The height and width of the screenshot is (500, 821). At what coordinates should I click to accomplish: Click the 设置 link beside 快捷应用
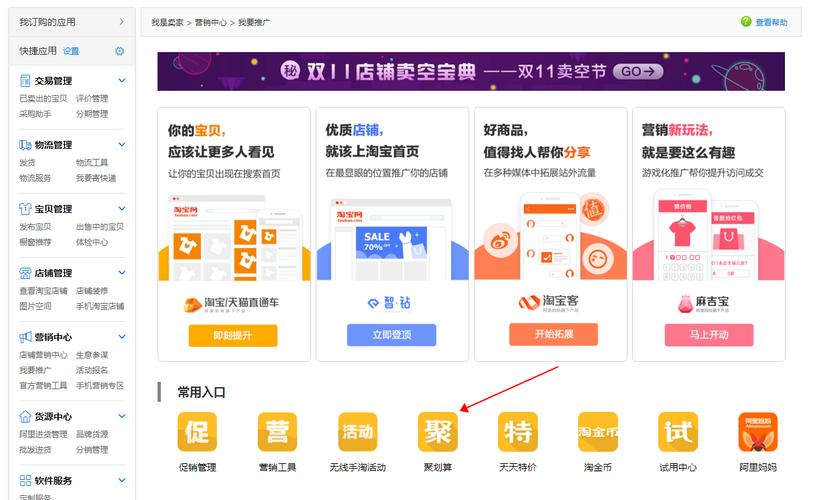click(x=71, y=51)
